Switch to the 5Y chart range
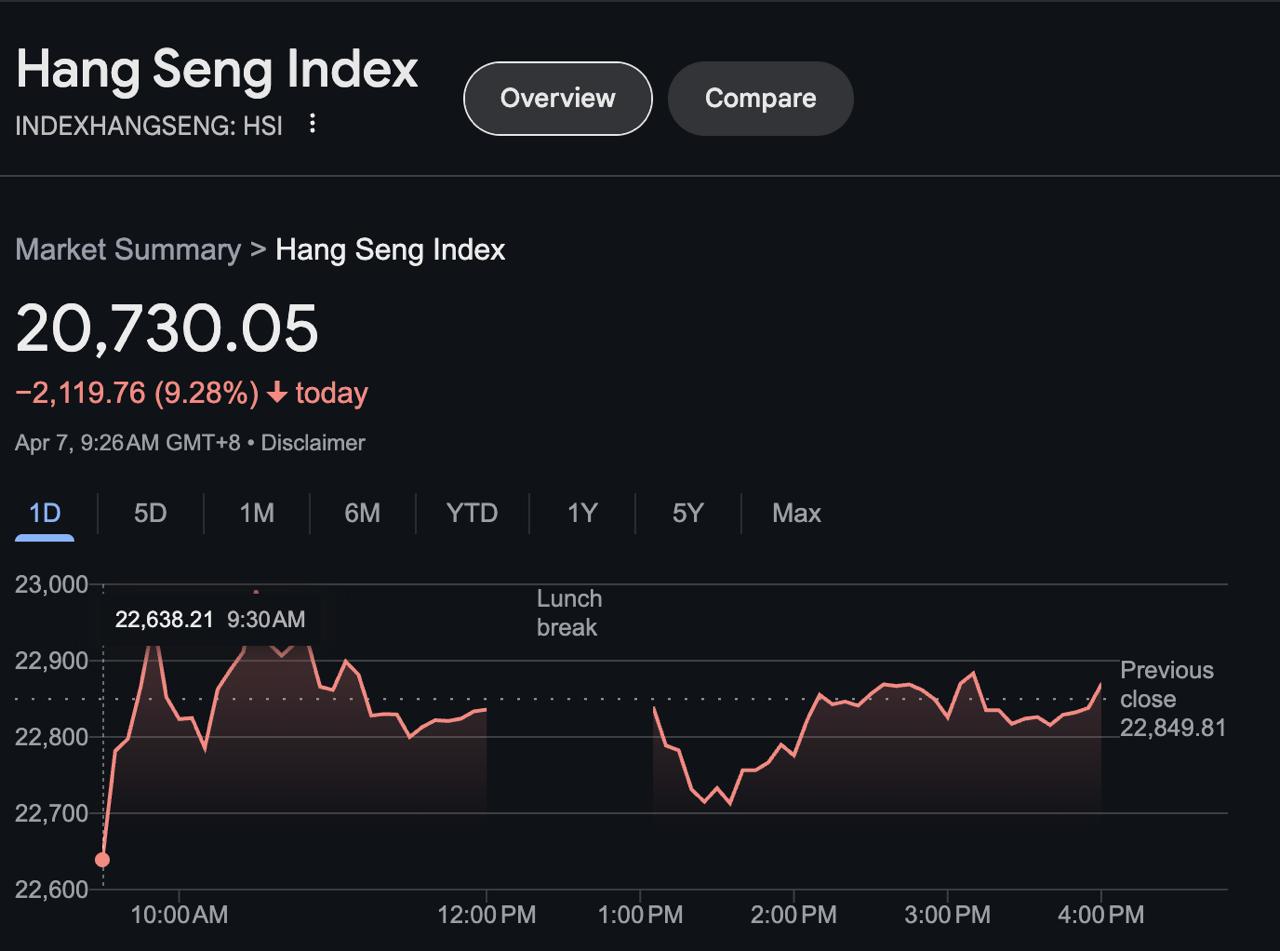This screenshot has width=1280, height=951. 688,513
